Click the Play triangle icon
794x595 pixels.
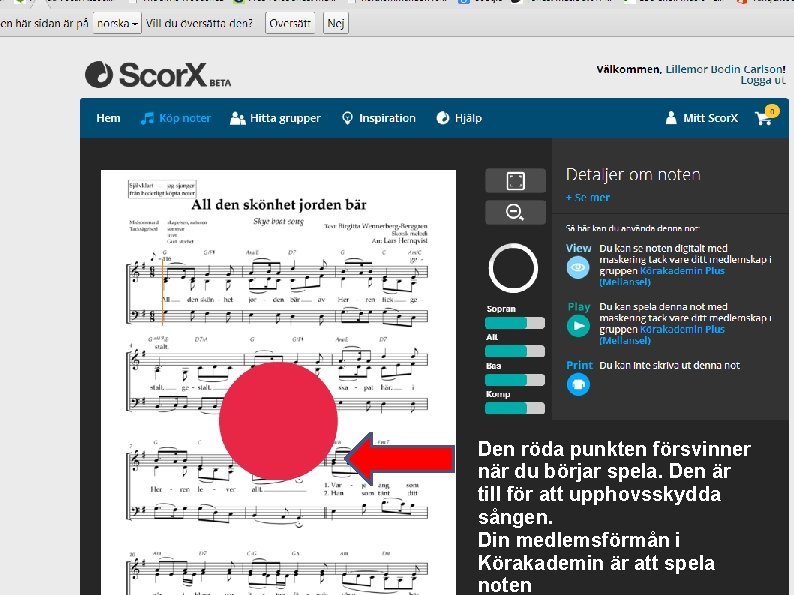point(578,326)
